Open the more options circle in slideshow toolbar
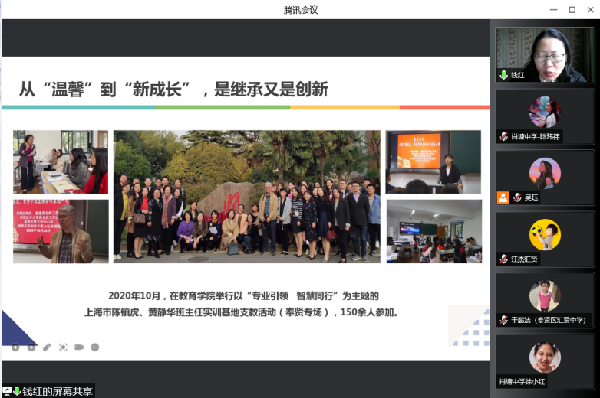Screen dimensions: 600x398 (95, 347)
